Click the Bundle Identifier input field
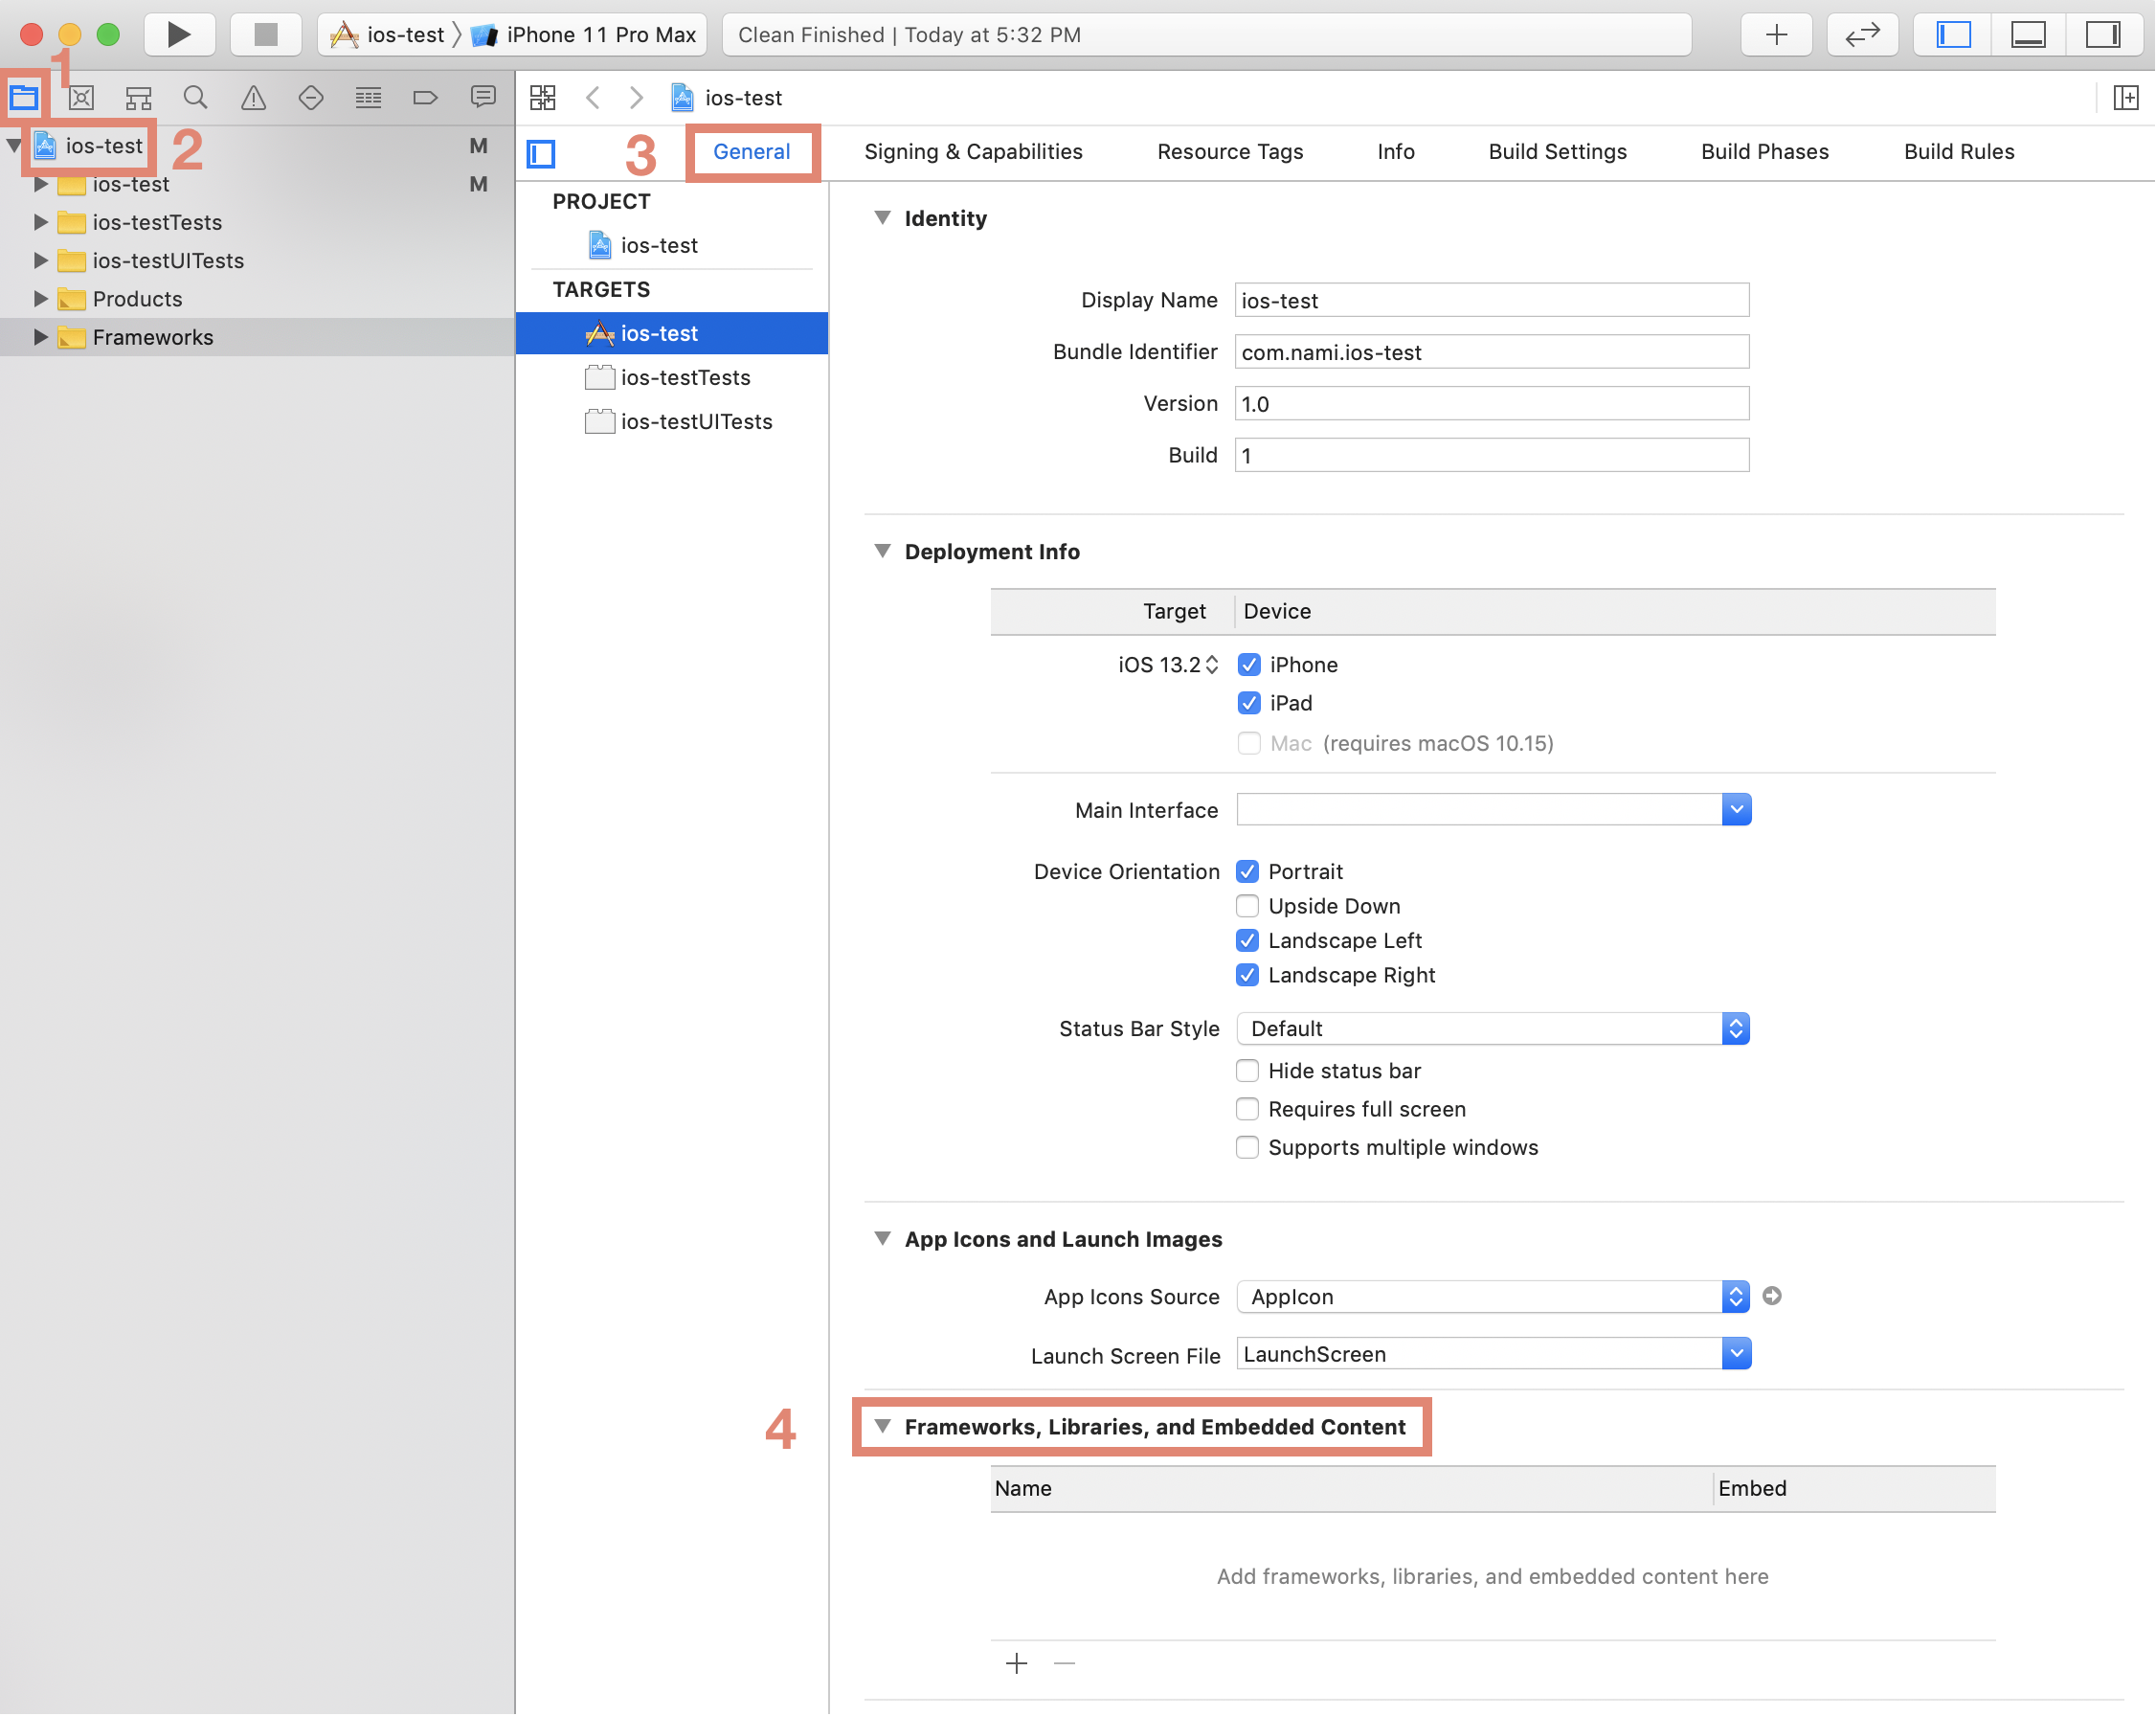 click(x=1492, y=352)
